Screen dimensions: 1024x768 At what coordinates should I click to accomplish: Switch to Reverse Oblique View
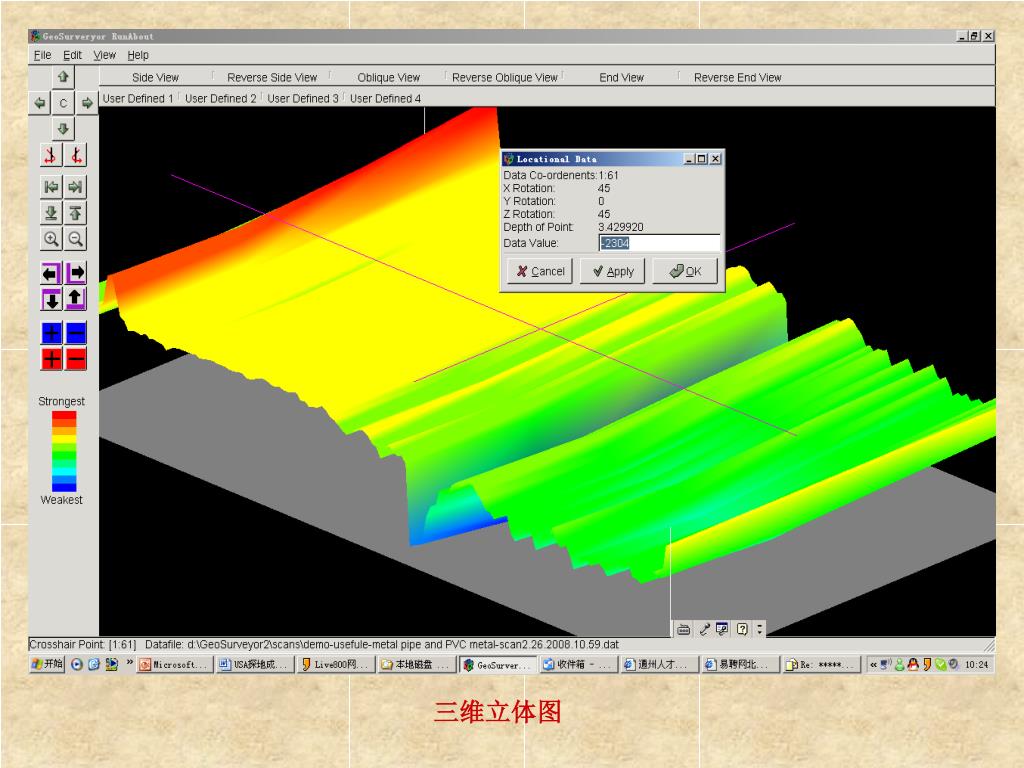[x=505, y=77]
